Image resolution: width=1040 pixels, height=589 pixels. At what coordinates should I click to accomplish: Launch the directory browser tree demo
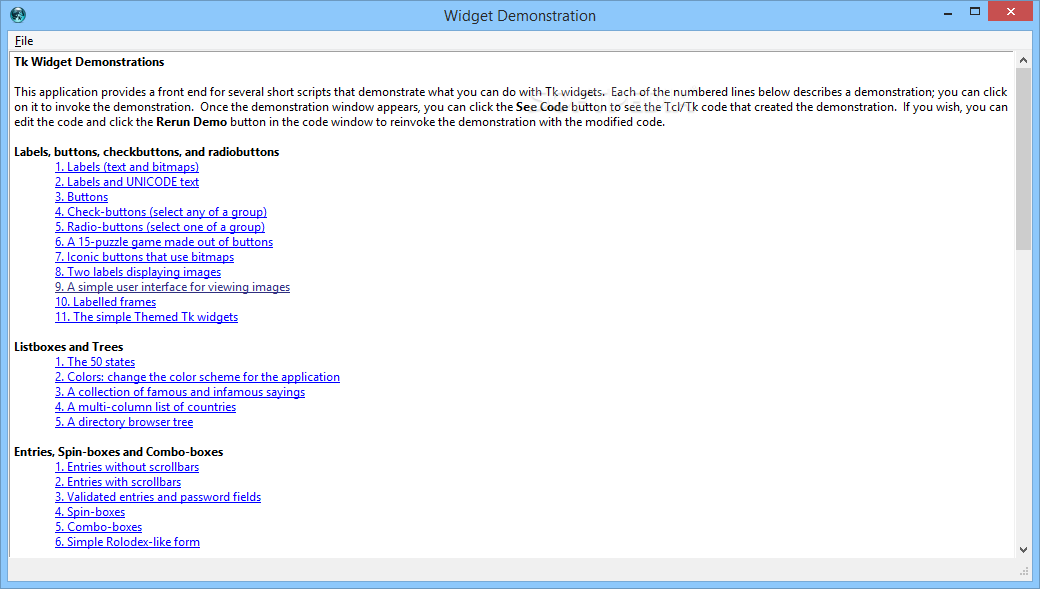pos(124,422)
